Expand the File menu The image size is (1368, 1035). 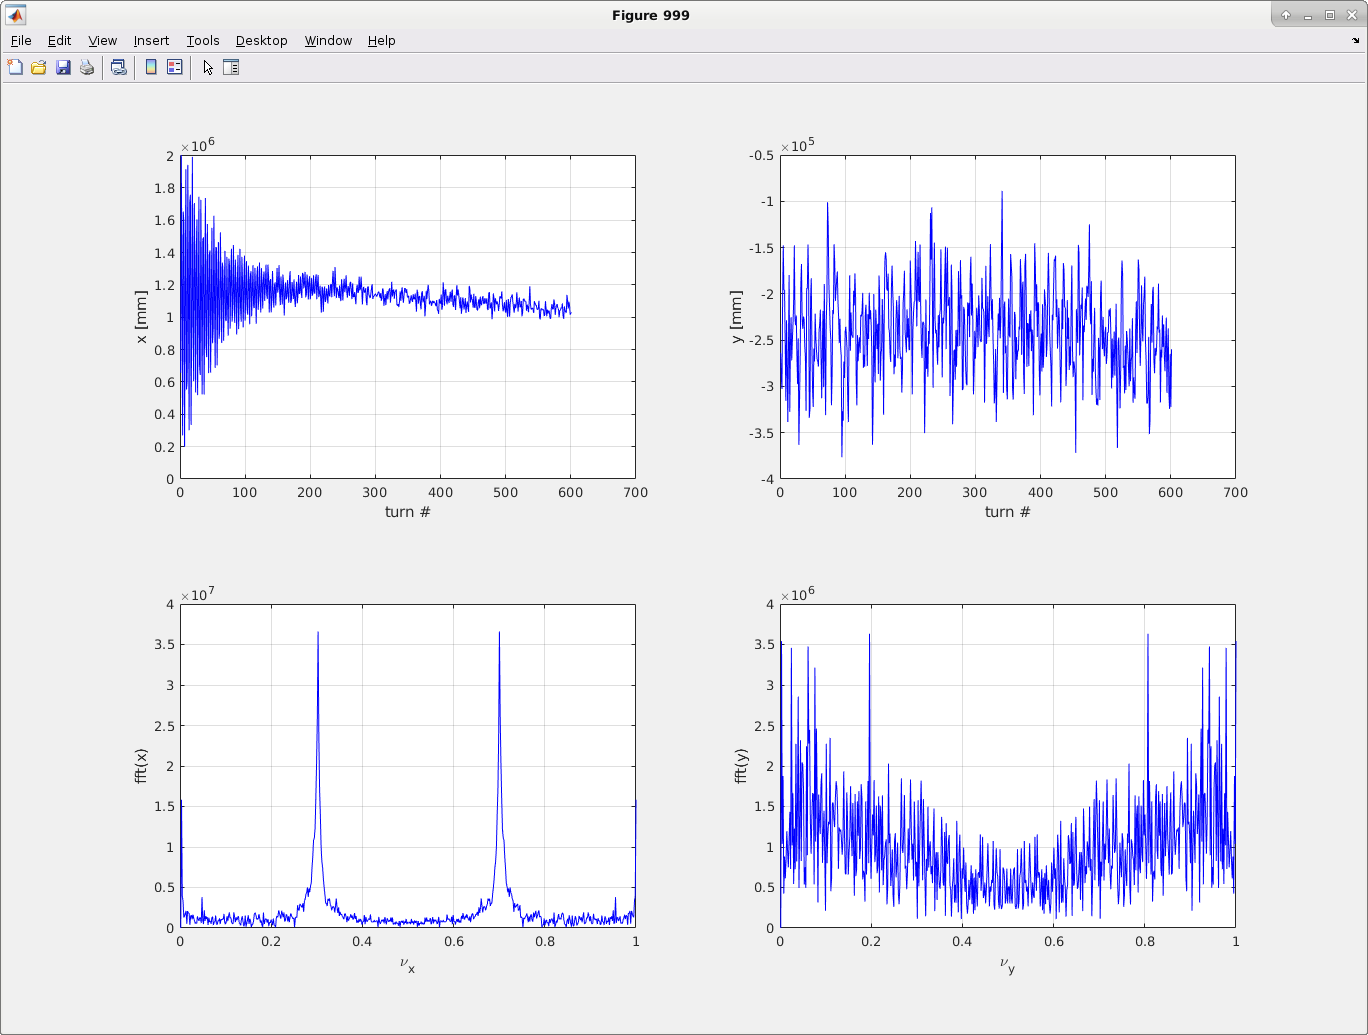click(21, 41)
